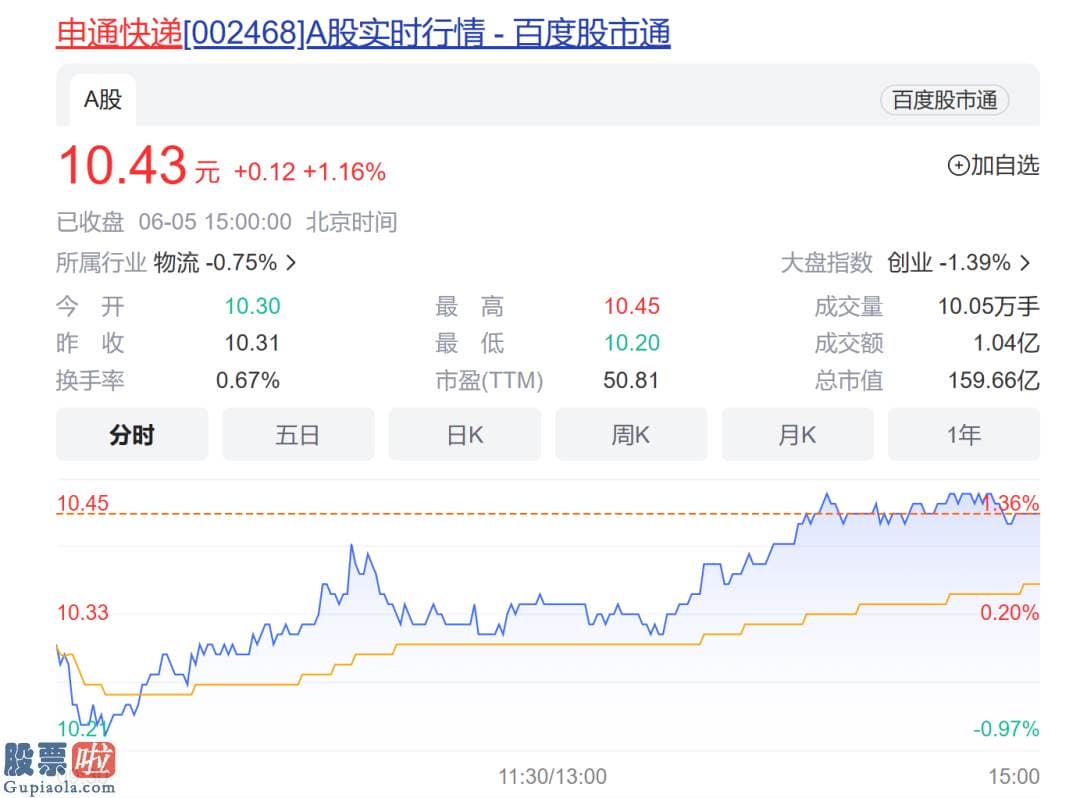
Task: Click the 所属行业 label
Action: coord(101,262)
